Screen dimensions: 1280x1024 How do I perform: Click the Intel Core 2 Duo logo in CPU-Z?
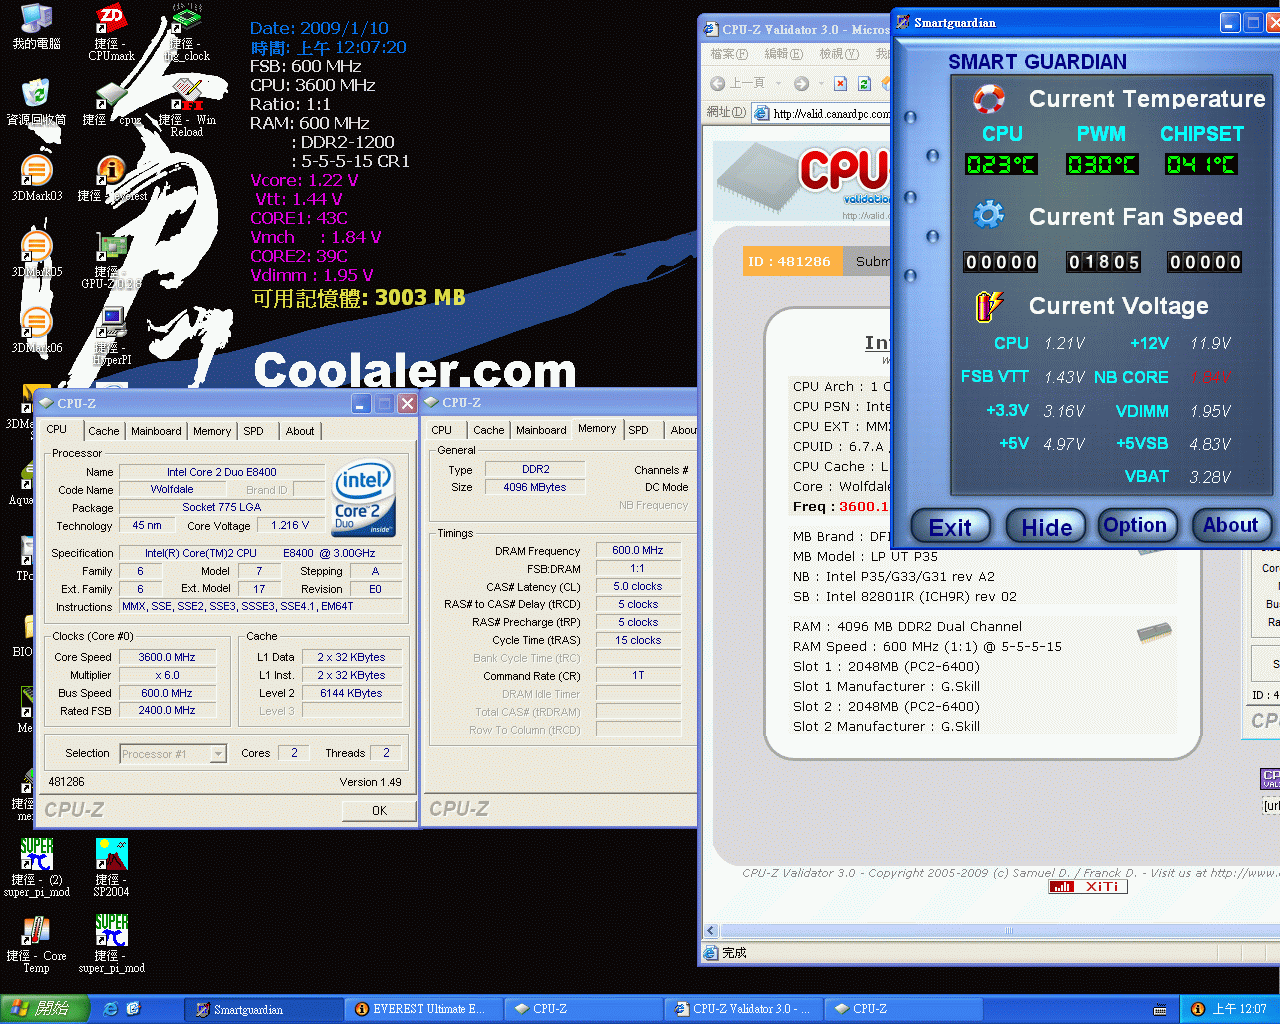pyautogui.click(x=364, y=497)
